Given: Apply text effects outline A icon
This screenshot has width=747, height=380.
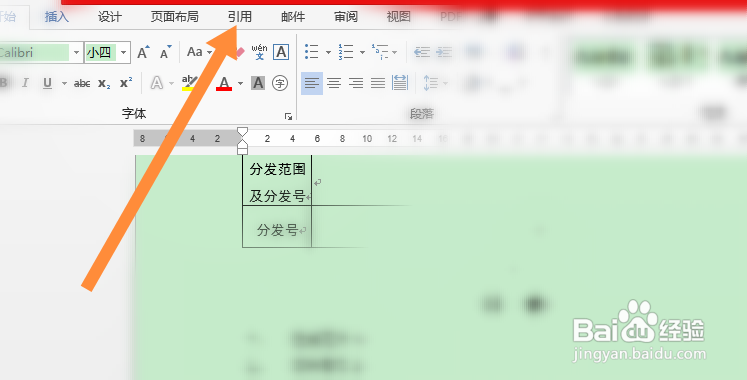Looking at the screenshot, I should tap(156, 83).
